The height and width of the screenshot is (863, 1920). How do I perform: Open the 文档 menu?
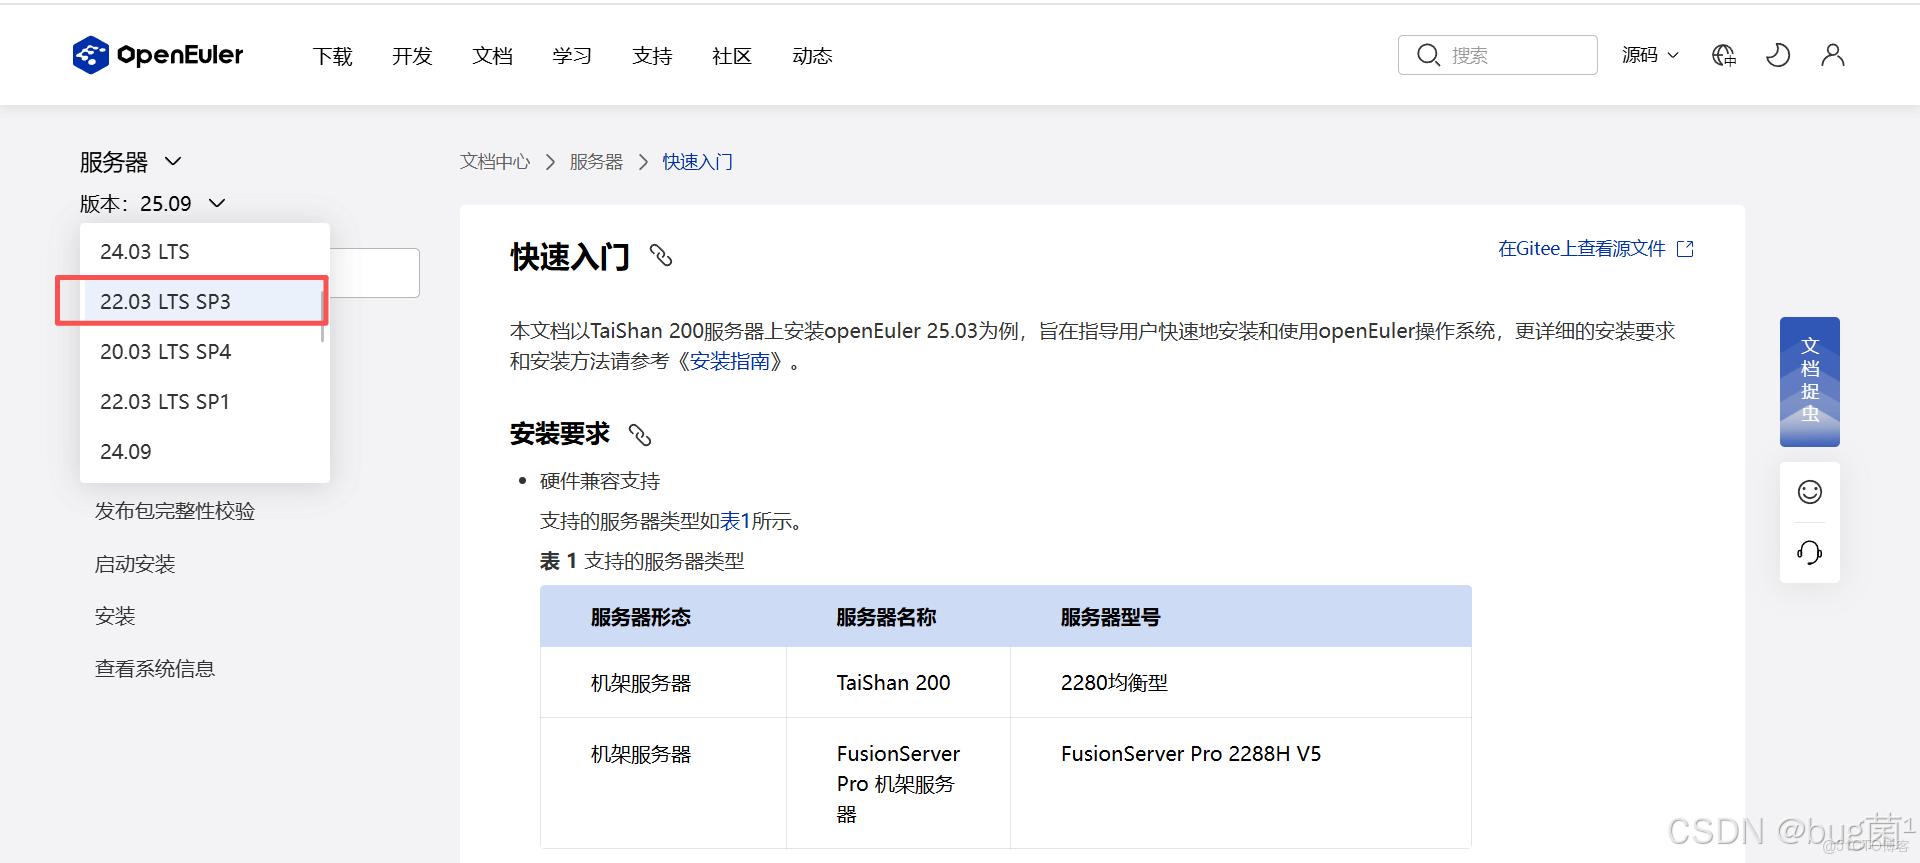(x=492, y=56)
